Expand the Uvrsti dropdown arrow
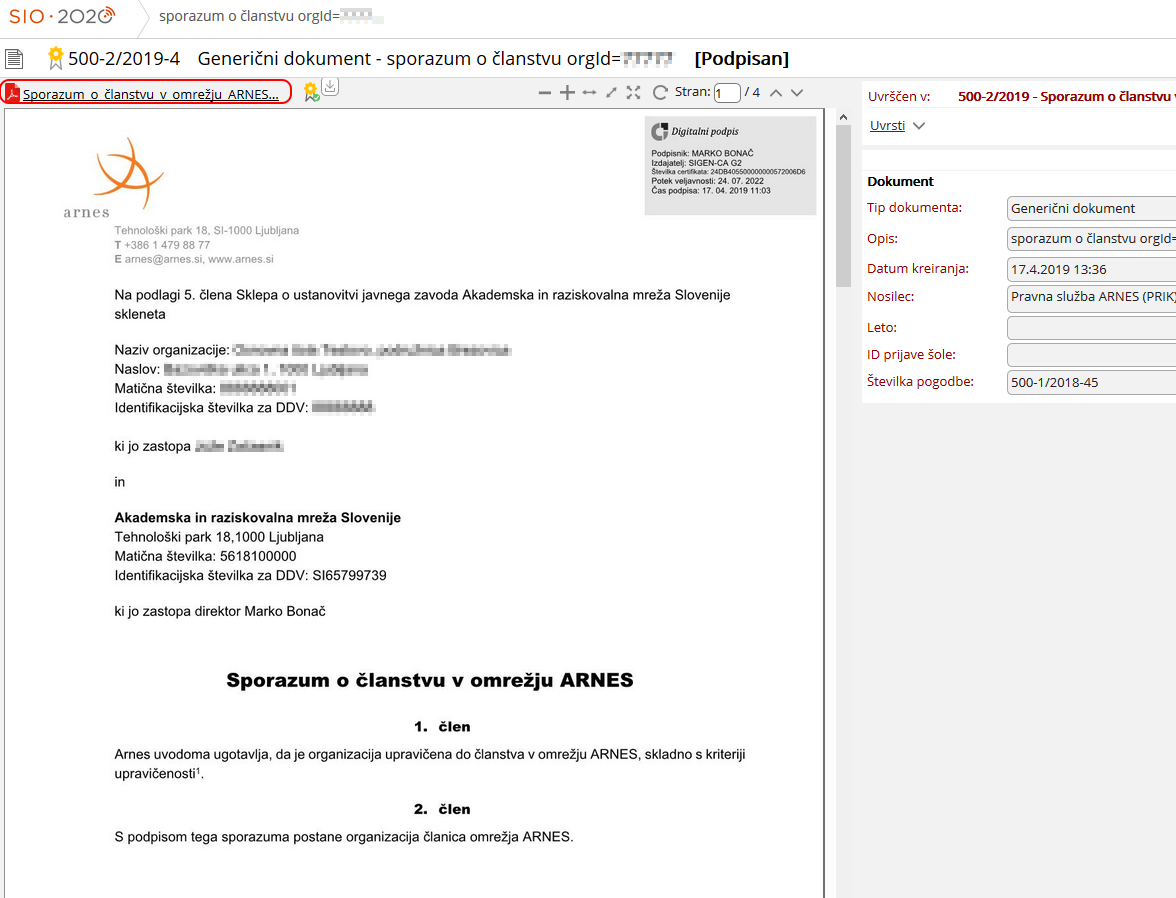1176x898 pixels. 920,126
